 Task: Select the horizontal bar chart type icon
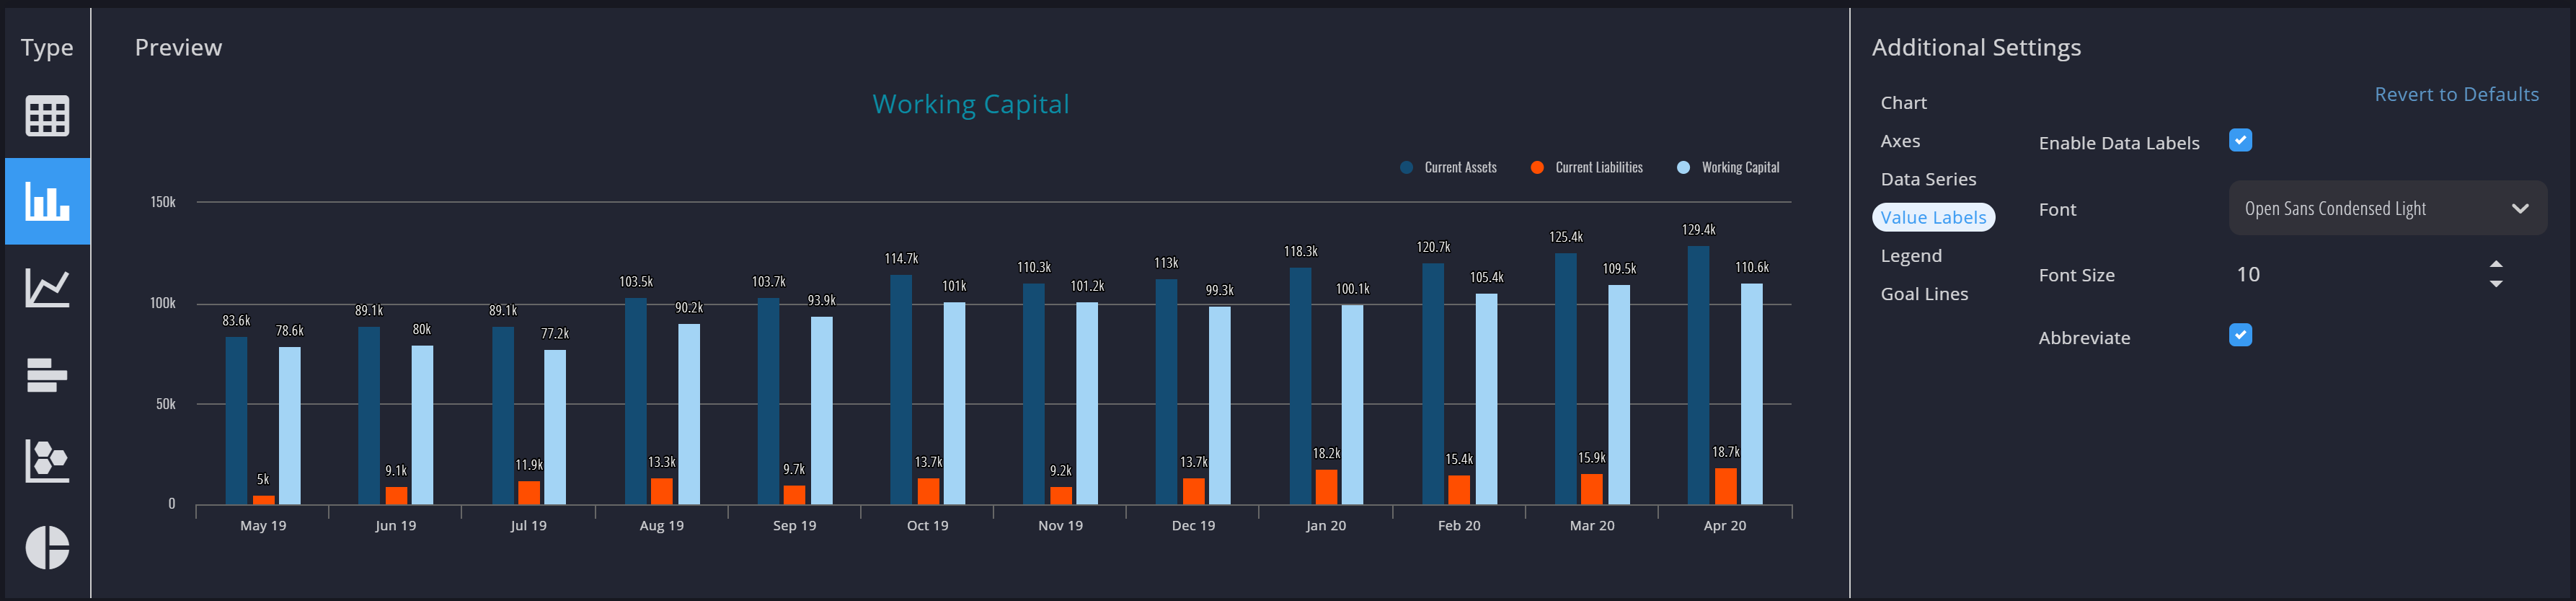click(x=47, y=375)
